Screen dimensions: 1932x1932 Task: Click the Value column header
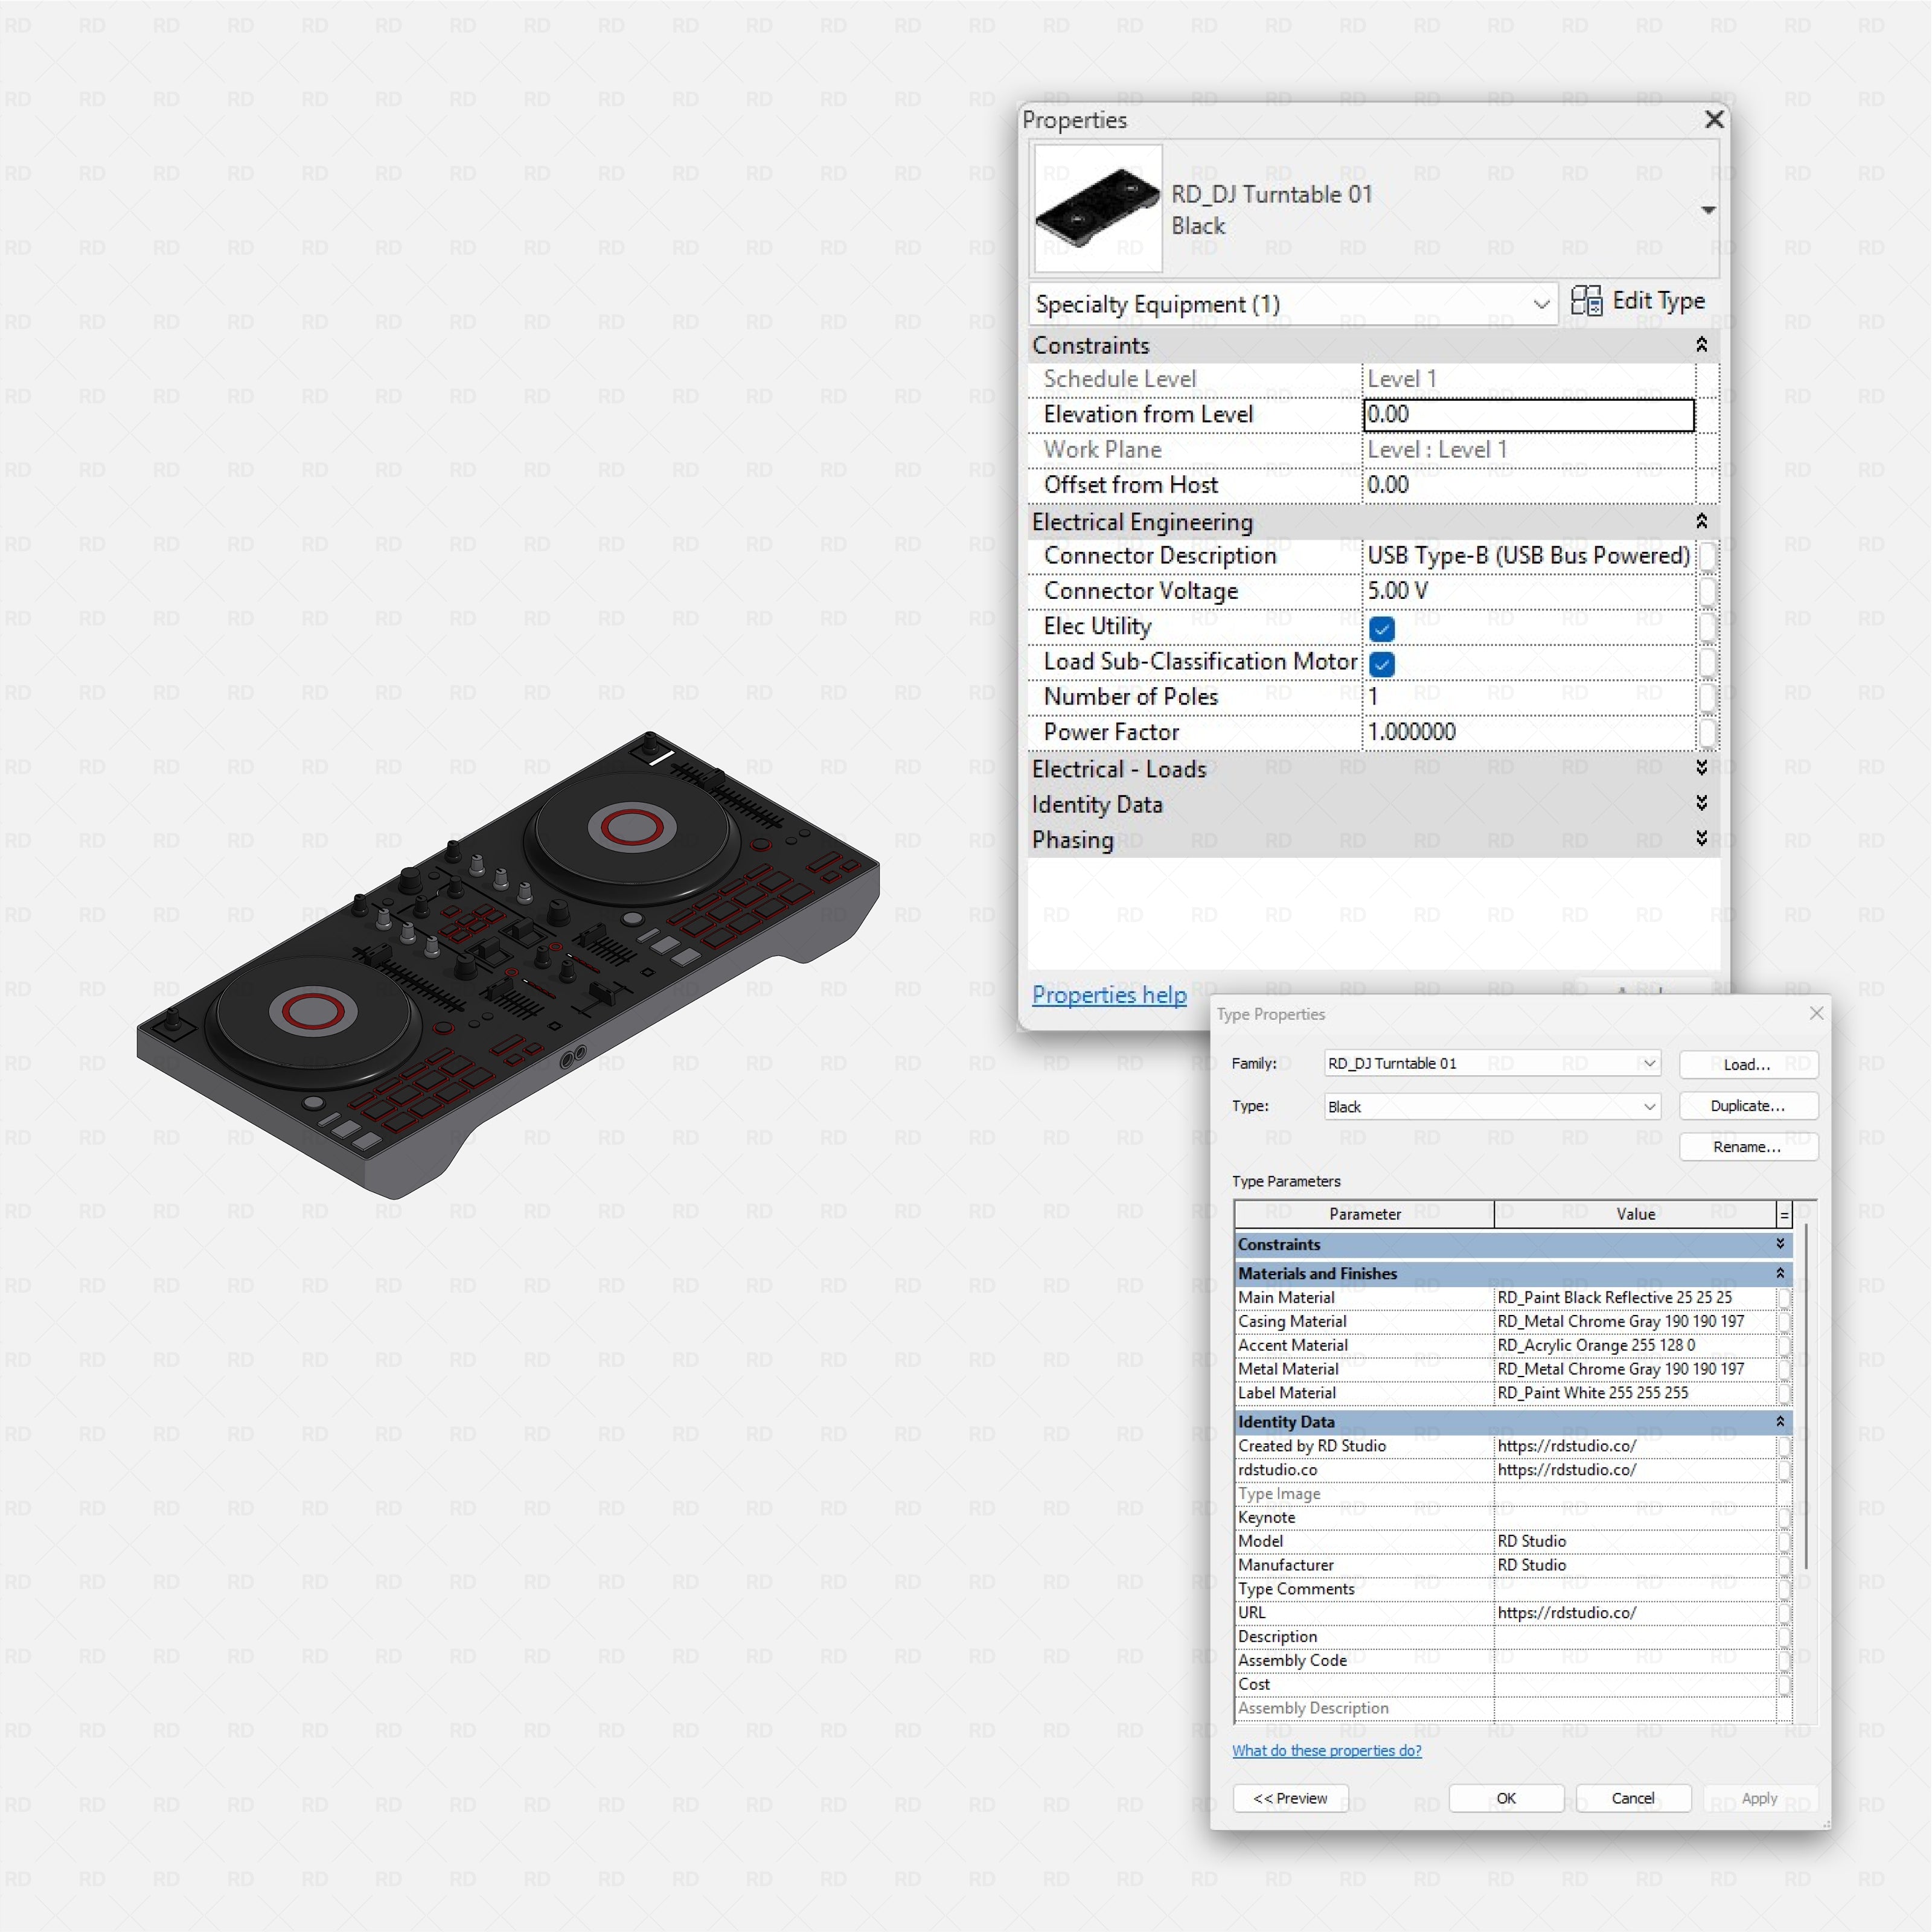pyautogui.click(x=1635, y=1214)
